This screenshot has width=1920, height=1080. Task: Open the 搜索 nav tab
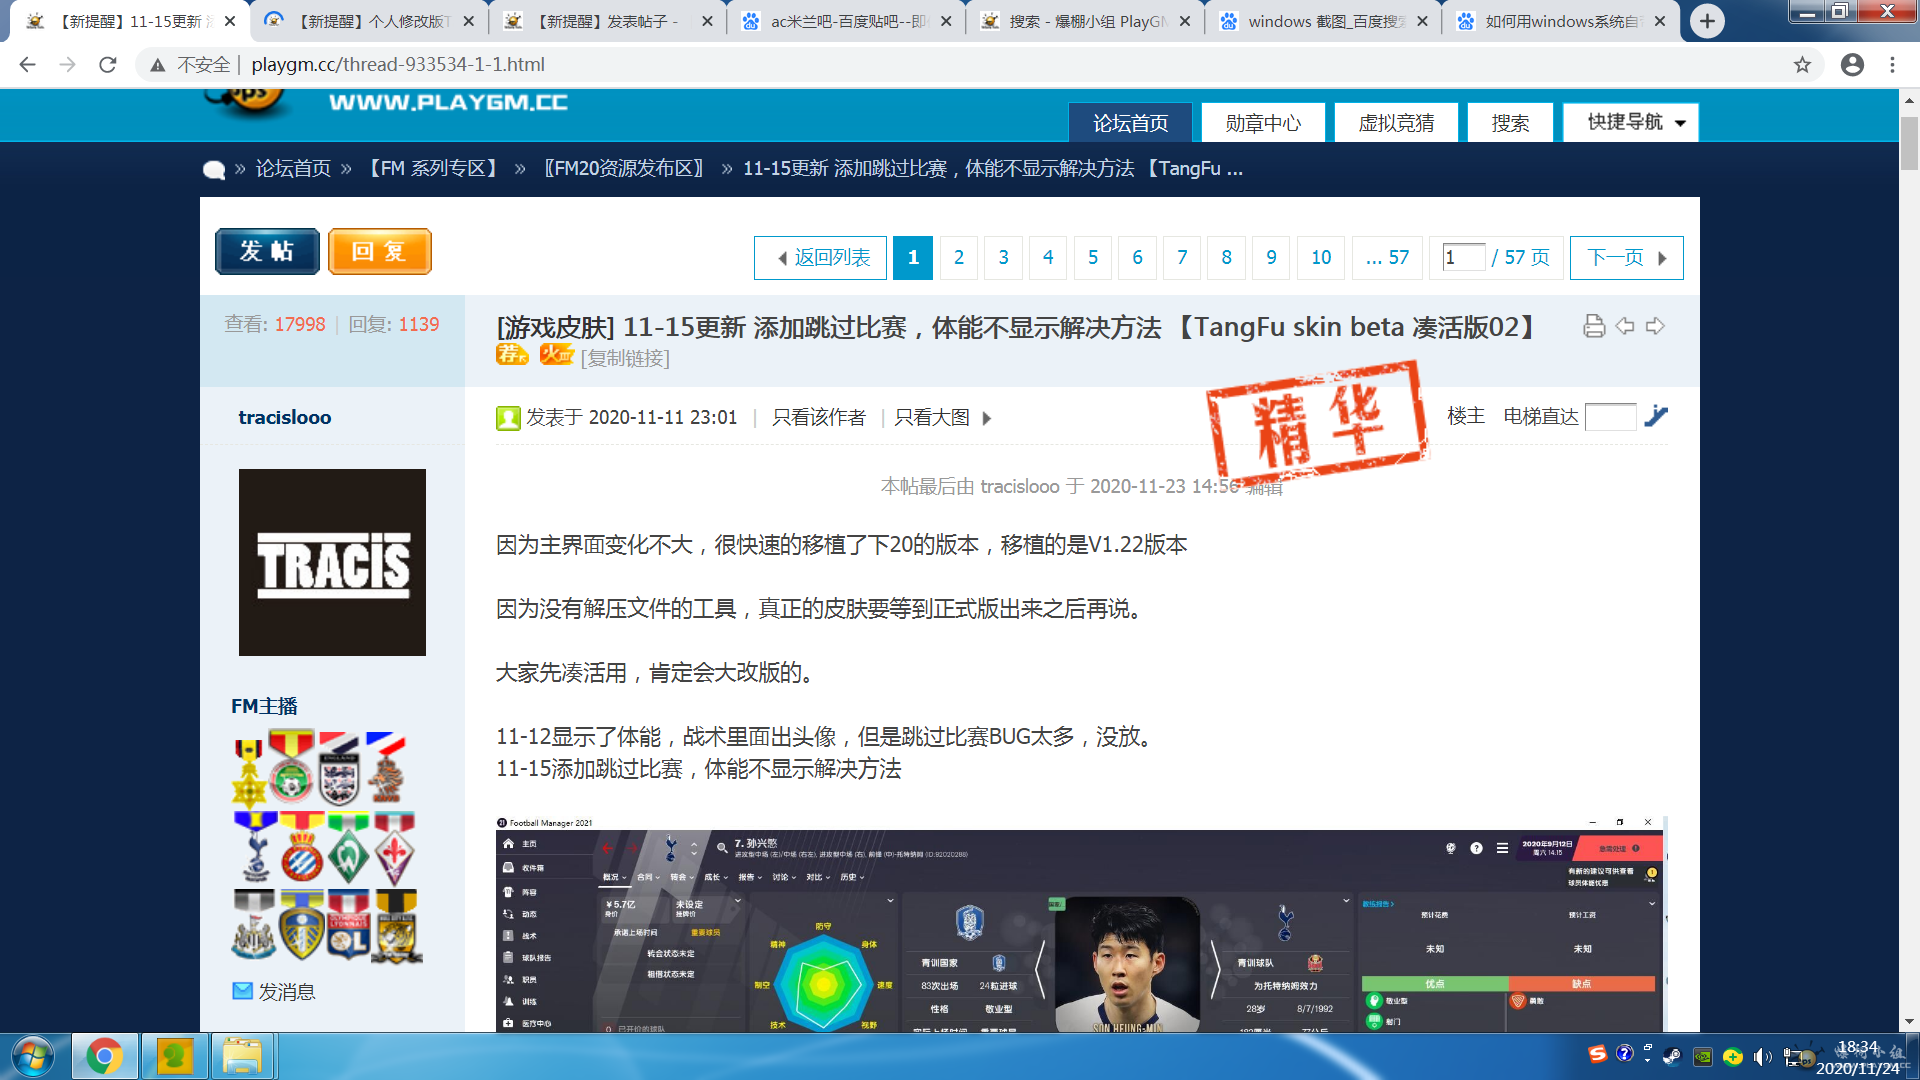pos(1510,122)
